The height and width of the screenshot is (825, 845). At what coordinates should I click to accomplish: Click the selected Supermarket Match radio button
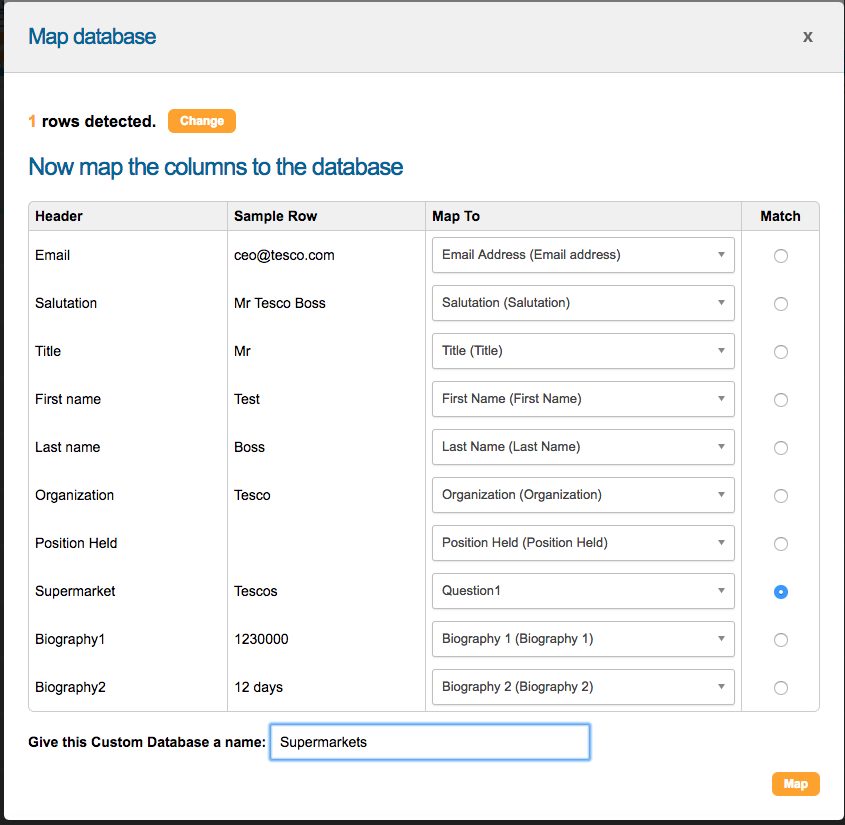click(x=781, y=592)
